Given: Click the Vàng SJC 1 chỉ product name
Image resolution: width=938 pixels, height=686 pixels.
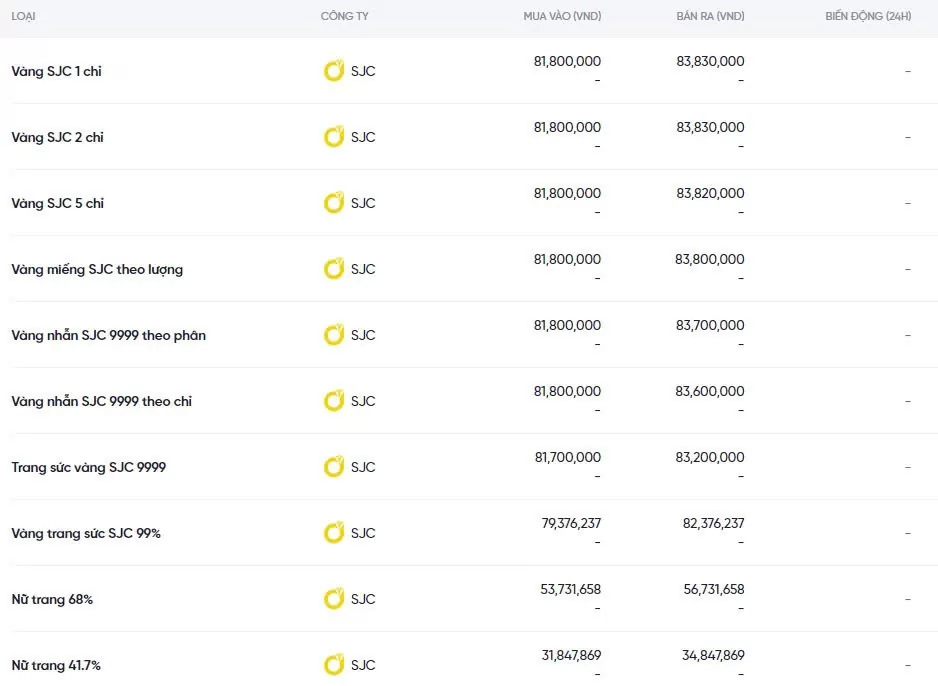Looking at the screenshot, I should click(x=56, y=71).
